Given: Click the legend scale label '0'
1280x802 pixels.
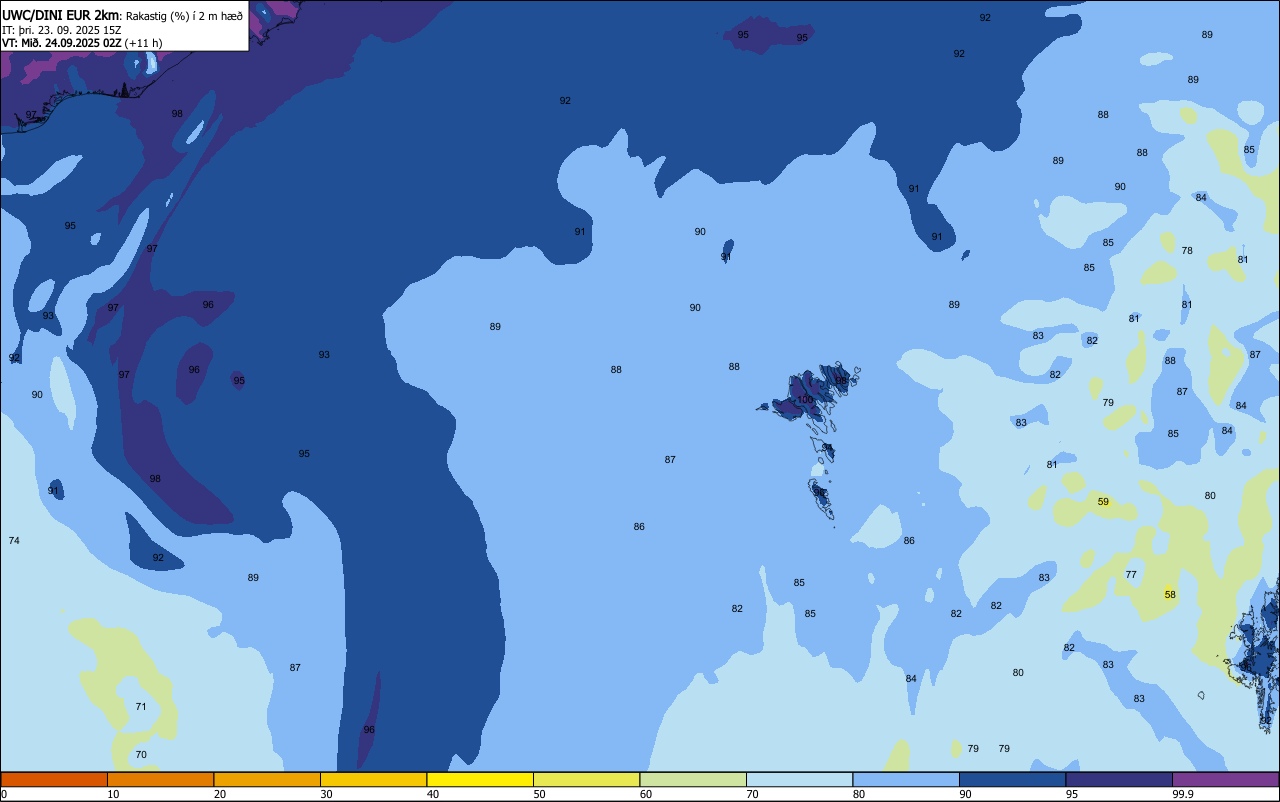Looking at the screenshot, I should click(4, 794).
